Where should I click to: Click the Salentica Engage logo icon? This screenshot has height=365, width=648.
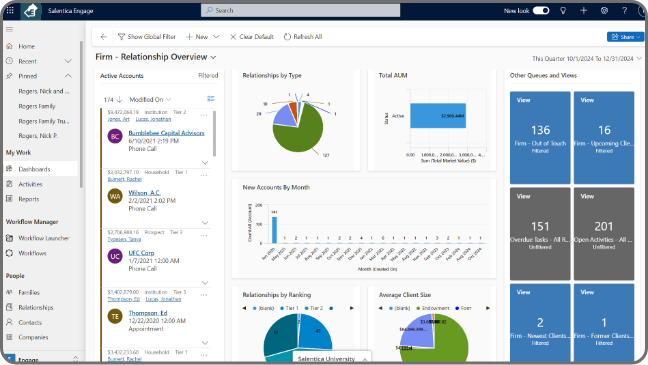point(31,11)
